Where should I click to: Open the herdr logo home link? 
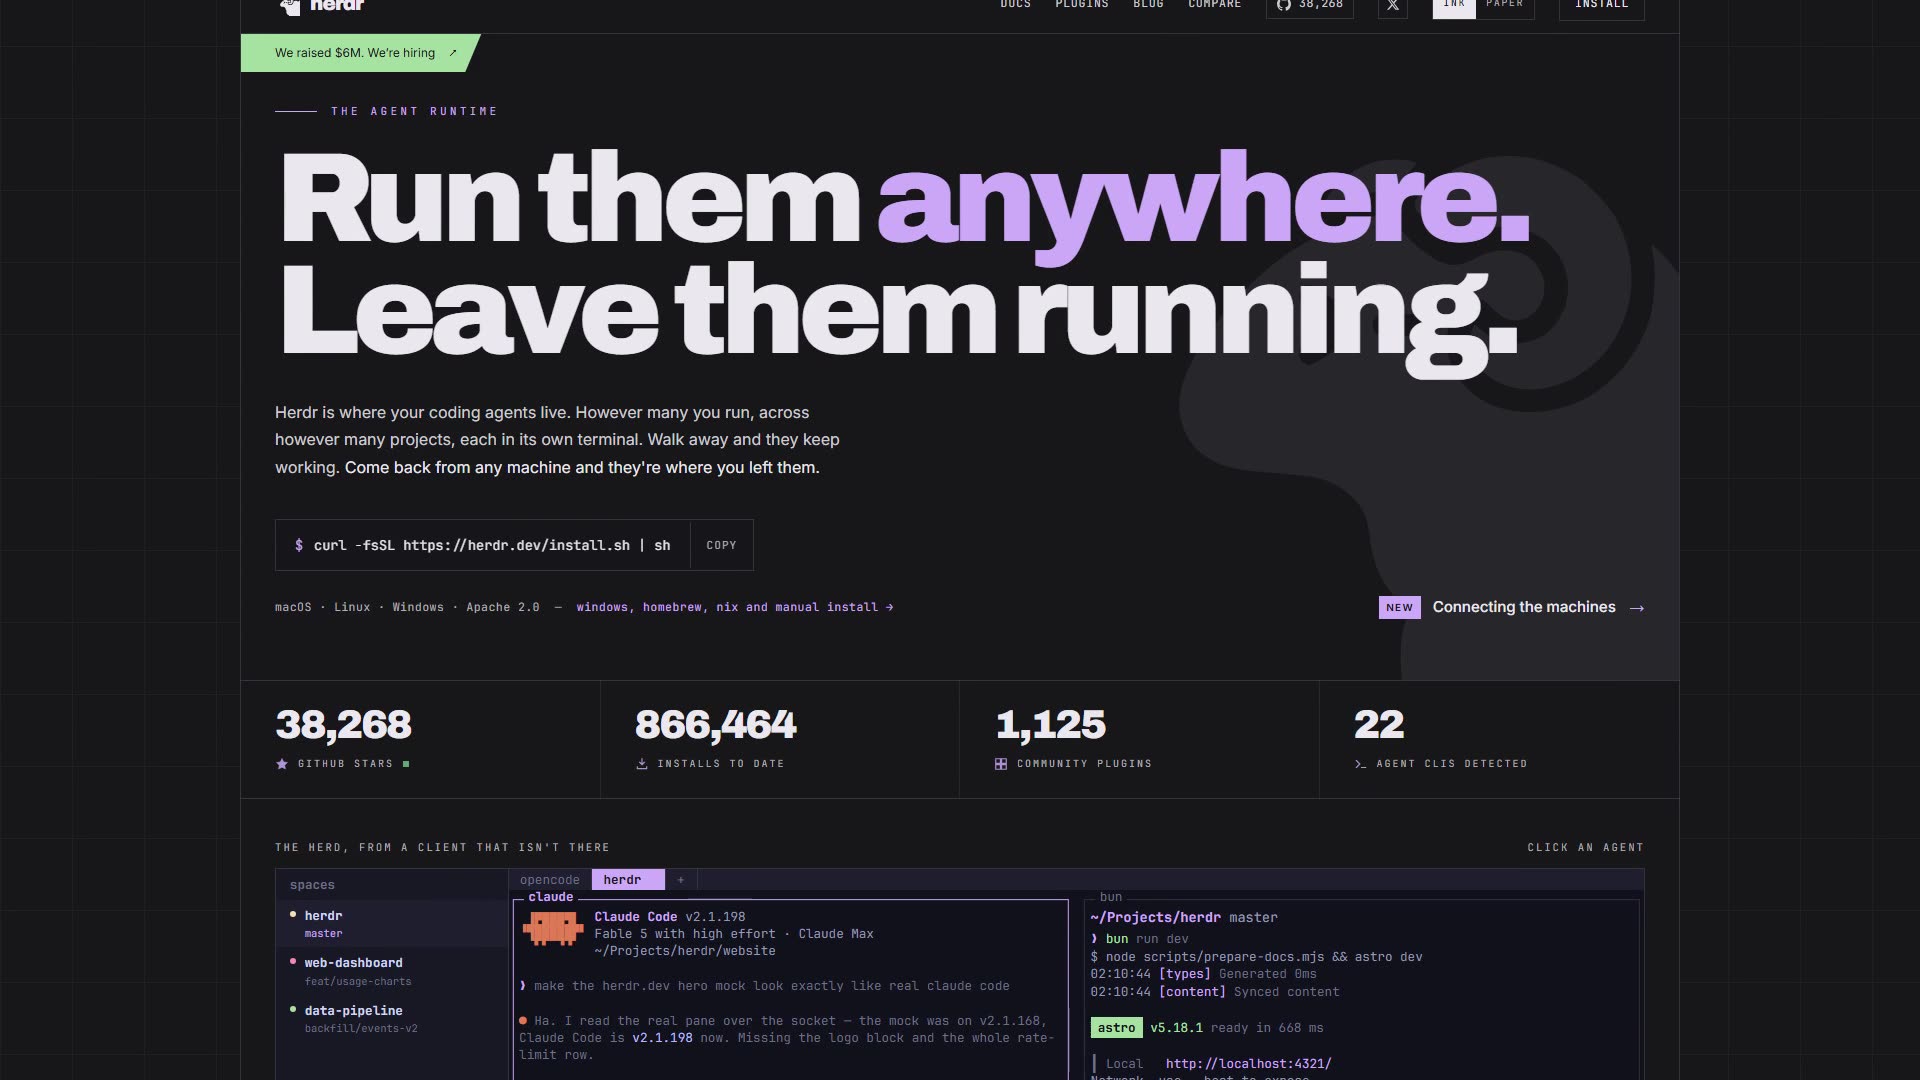click(322, 6)
